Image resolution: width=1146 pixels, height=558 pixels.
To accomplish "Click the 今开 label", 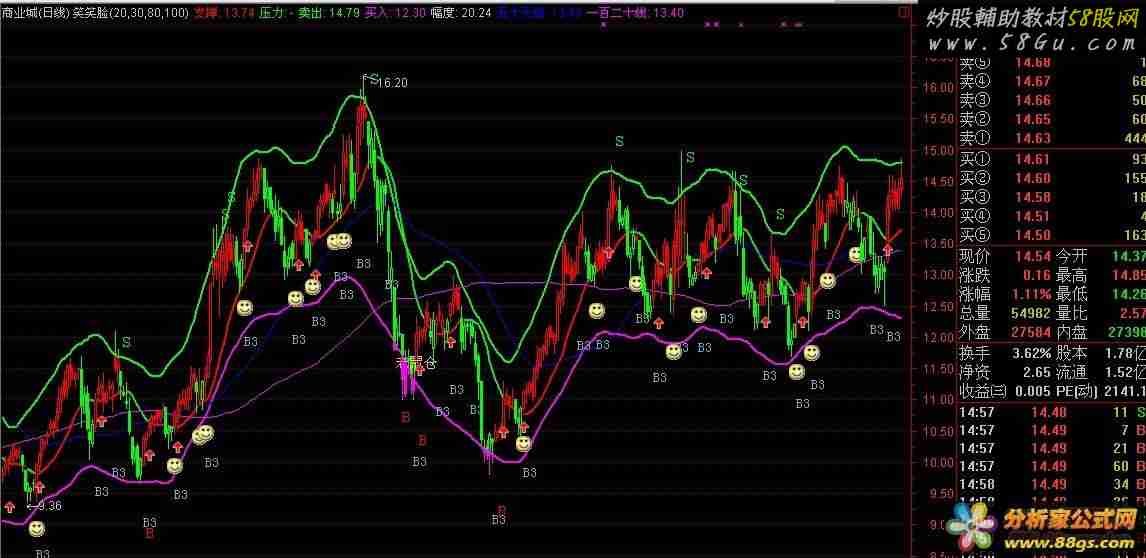I will pos(1071,256).
